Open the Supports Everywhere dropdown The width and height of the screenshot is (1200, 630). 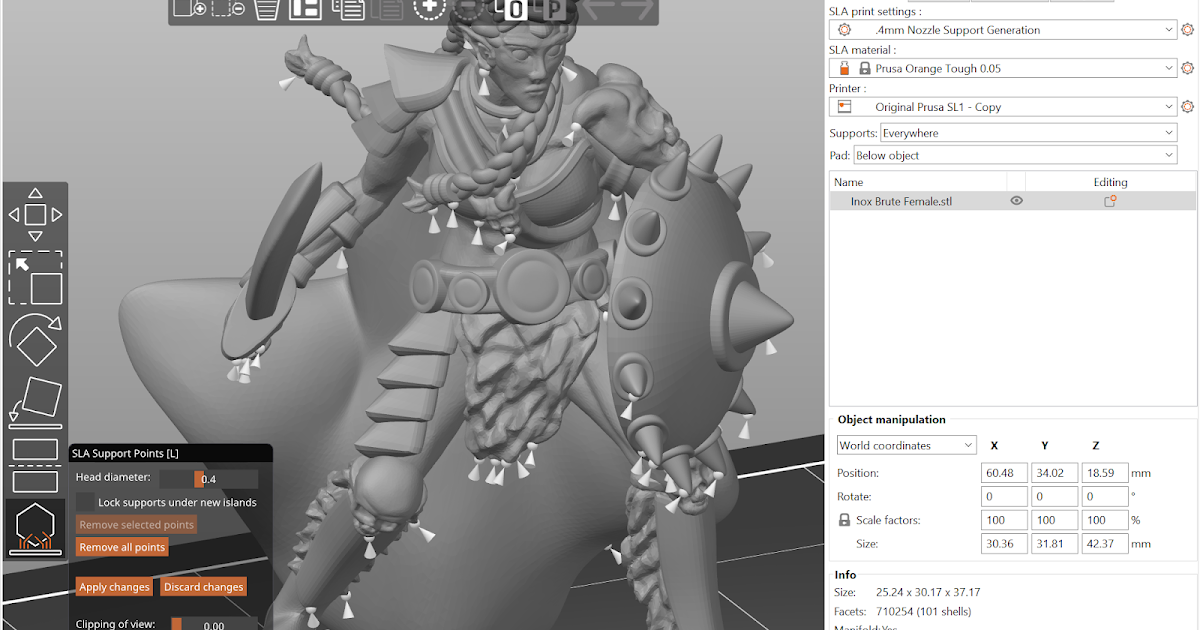(1027, 132)
